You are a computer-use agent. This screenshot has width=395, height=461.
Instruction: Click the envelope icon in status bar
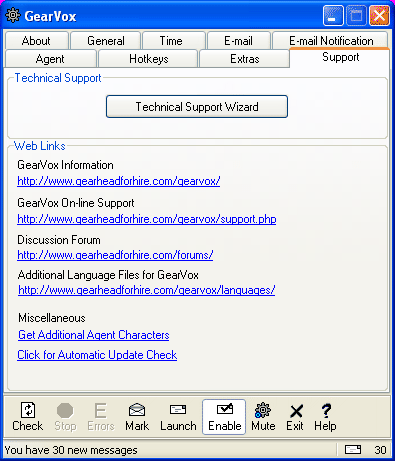[353, 450]
